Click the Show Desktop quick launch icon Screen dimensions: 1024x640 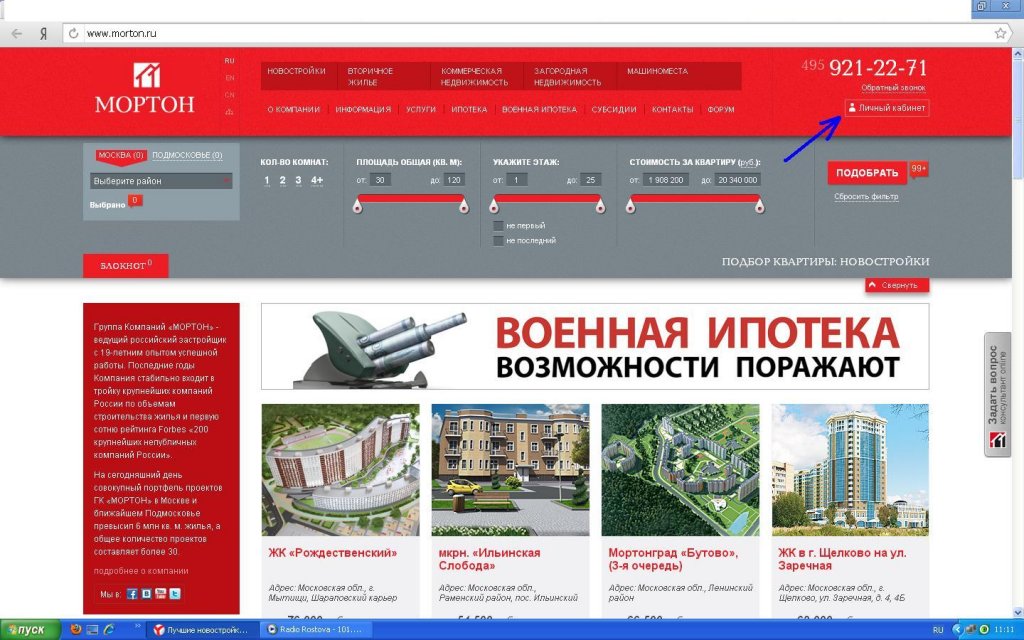click(x=92, y=630)
